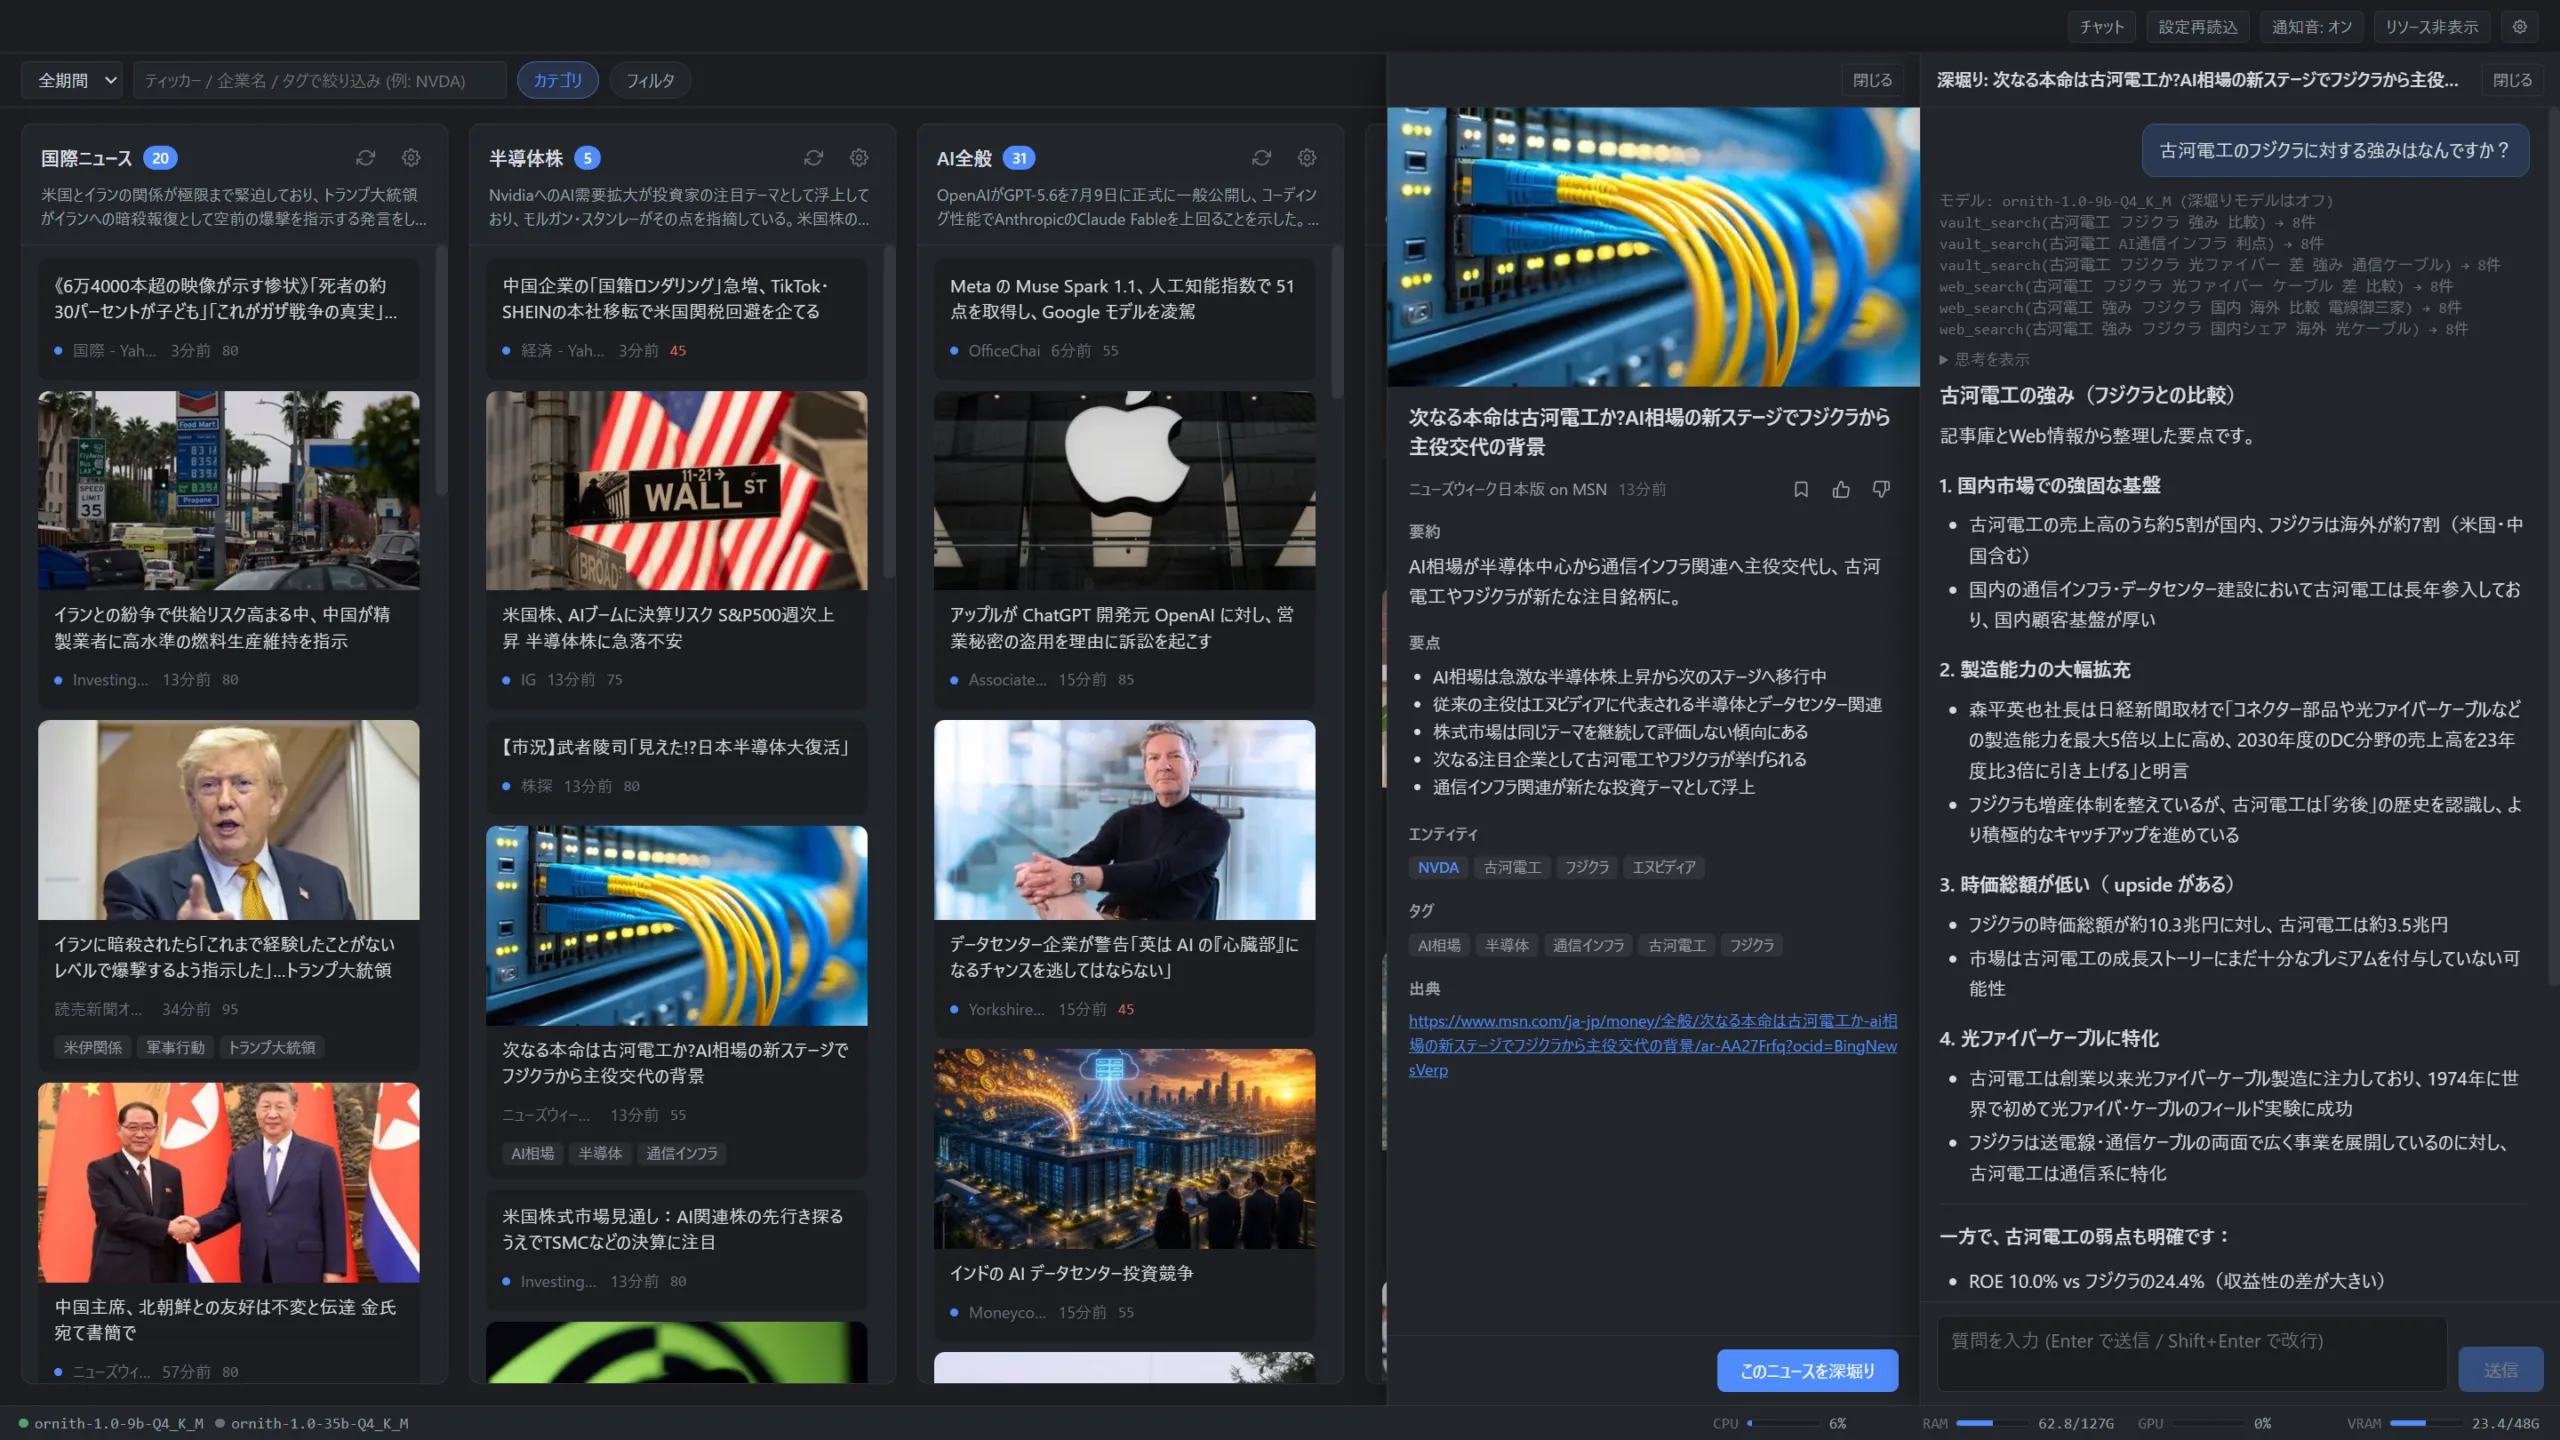Click the CPU usage bar
Viewport: 2560px width, 1440px height.
1781,1423
